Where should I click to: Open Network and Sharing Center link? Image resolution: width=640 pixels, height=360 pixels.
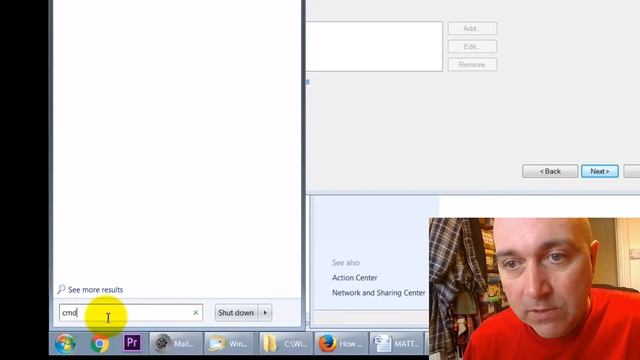pos(379,293)
